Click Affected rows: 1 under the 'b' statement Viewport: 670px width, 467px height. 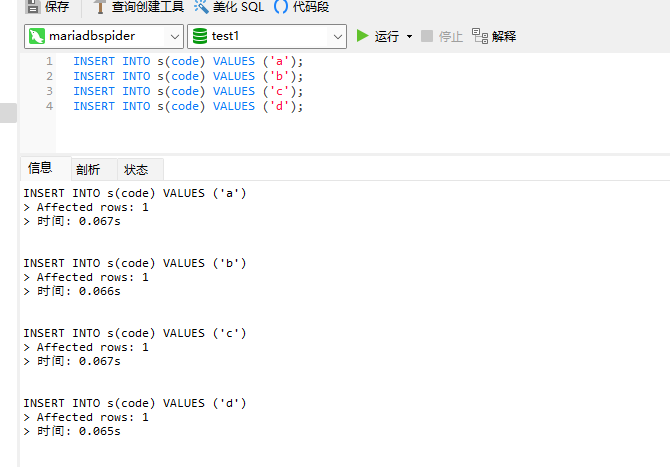[93, 277]
